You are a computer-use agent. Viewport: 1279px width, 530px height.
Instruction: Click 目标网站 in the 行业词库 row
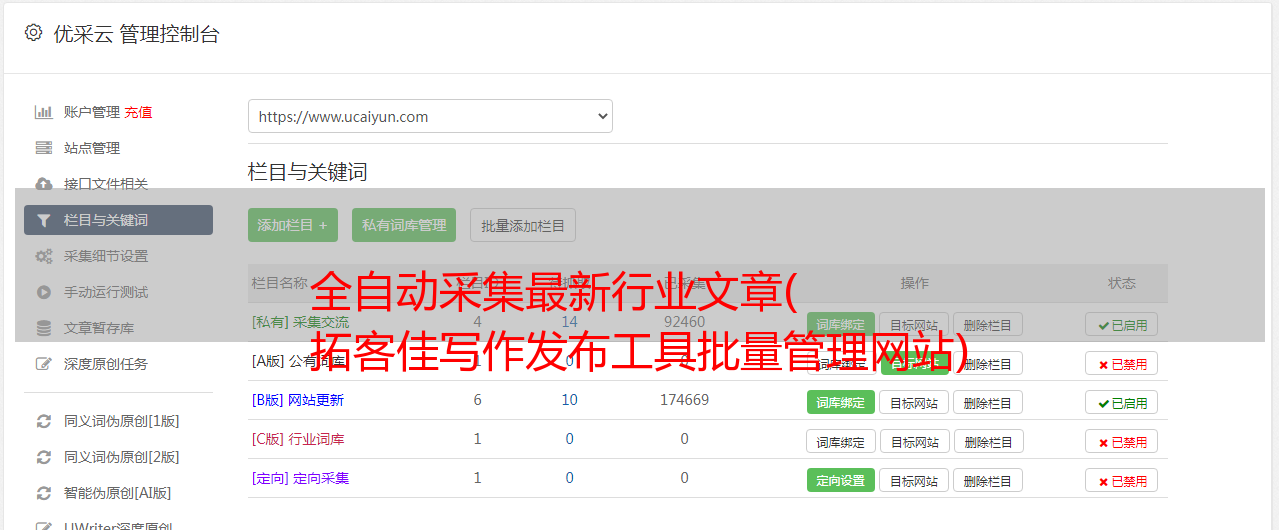[x=914, y=442]
